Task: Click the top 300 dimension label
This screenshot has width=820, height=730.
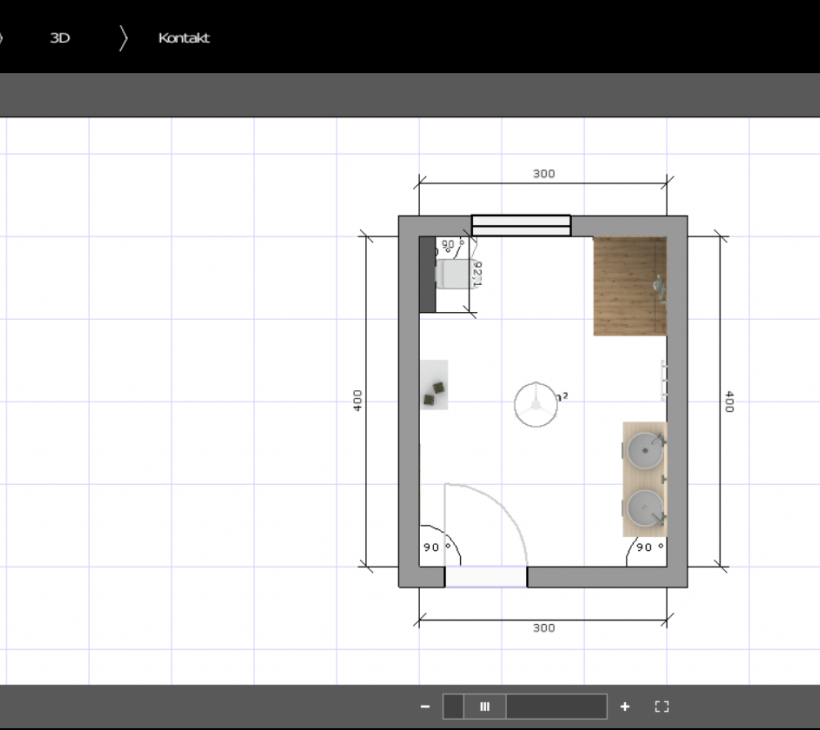Action: pyautogui.click(x=543, y=173)
